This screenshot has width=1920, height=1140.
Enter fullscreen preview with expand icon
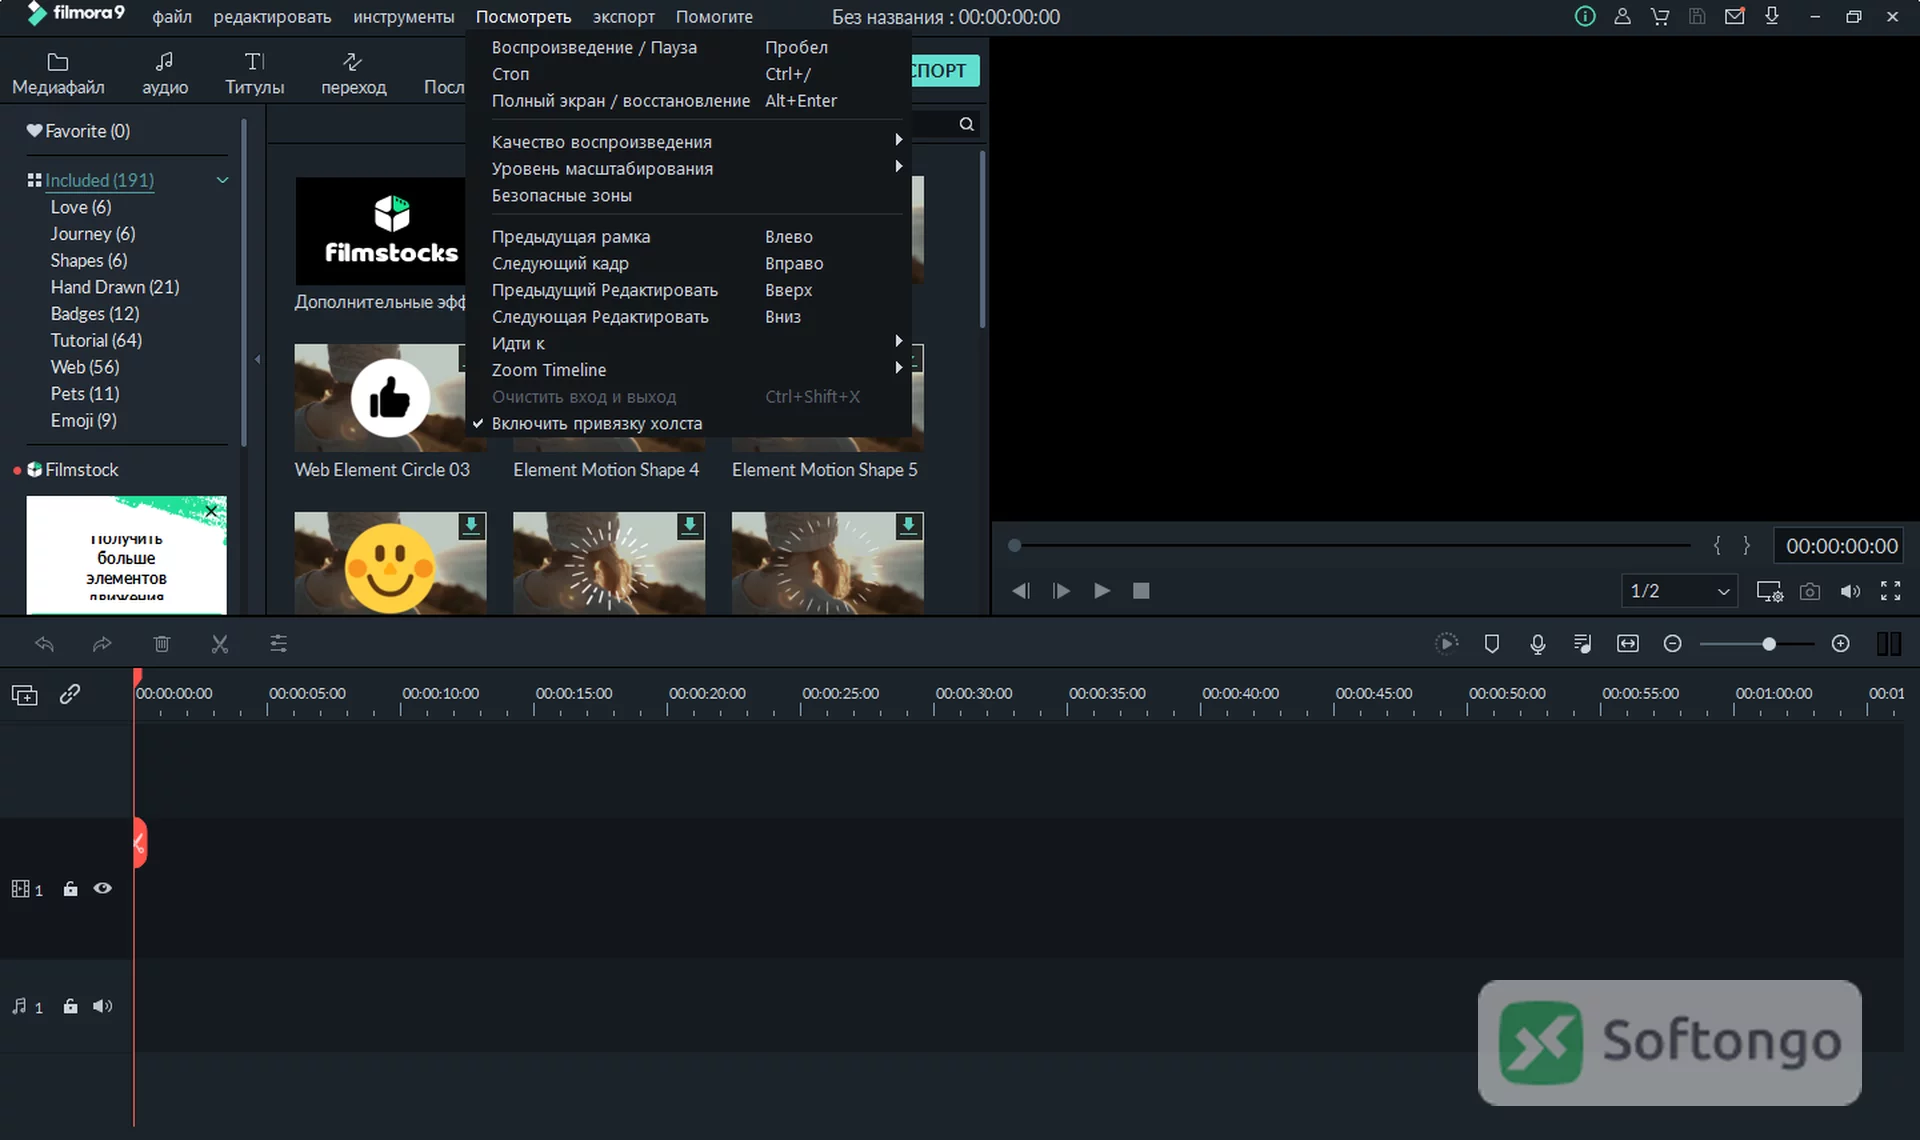1890,591
